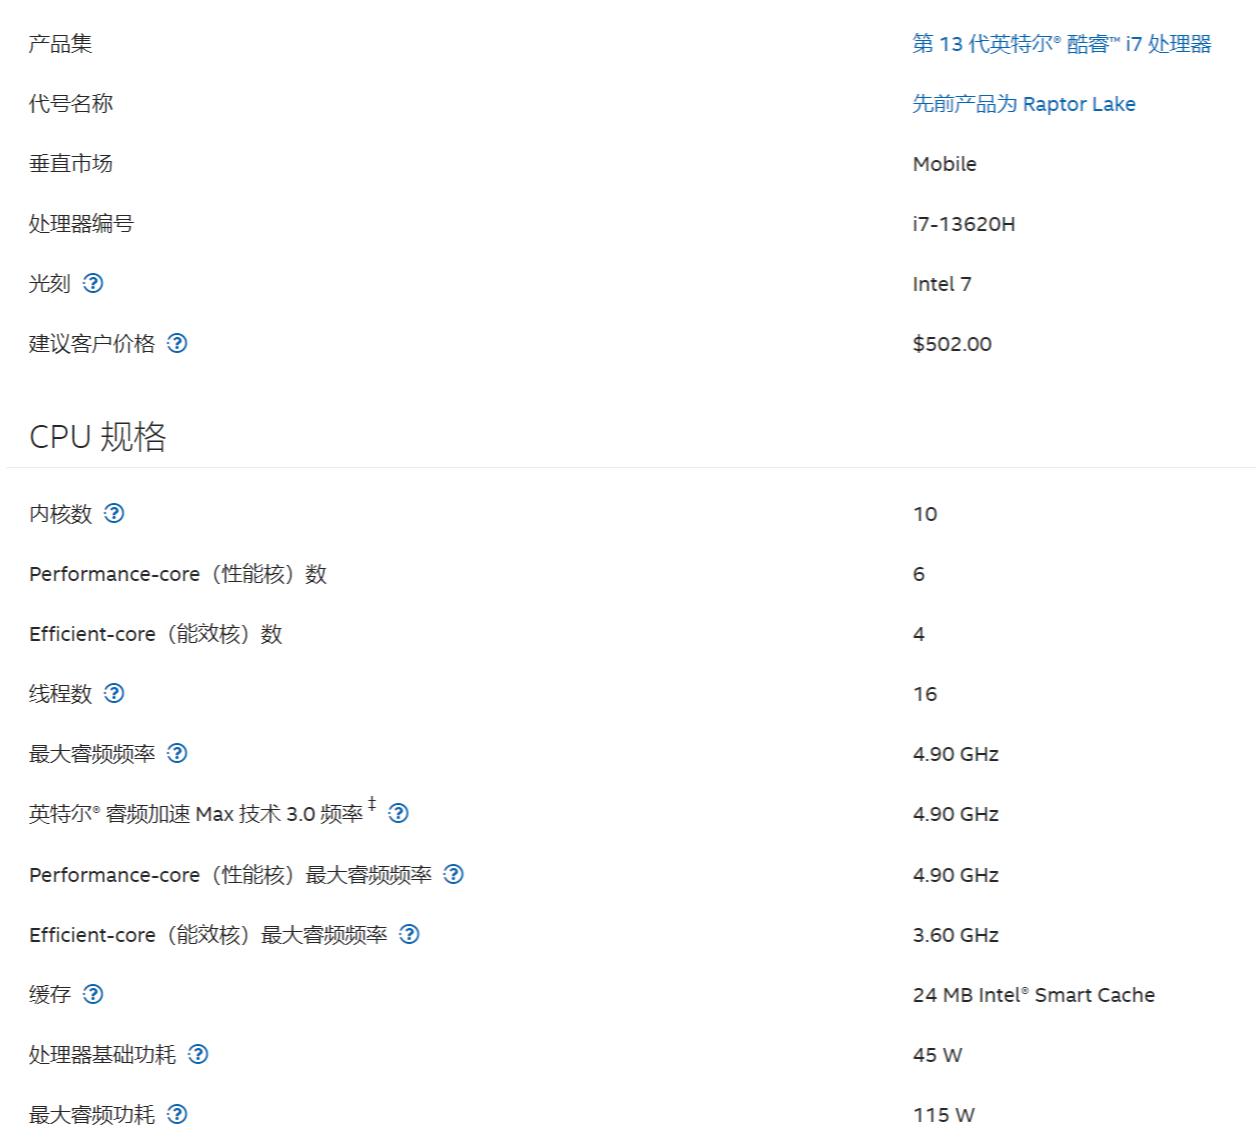This screenshot has width=1256, height=1140.
Task: Click the 线程数 value 16
Action: [925, 694]
